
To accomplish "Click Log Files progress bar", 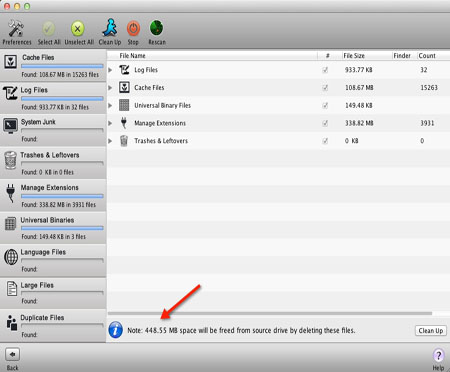I will [x=62, y=99].
